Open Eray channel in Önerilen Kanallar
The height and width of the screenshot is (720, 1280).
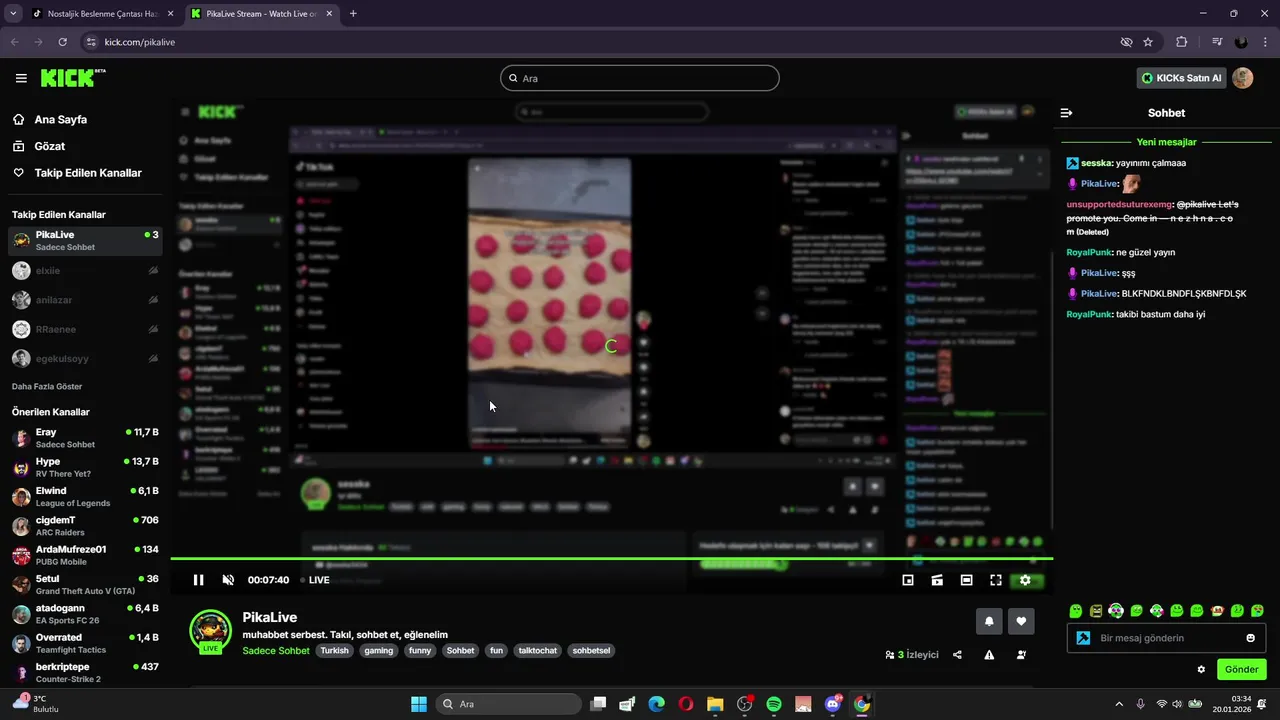pyautogui.click(x=85, y=438)
